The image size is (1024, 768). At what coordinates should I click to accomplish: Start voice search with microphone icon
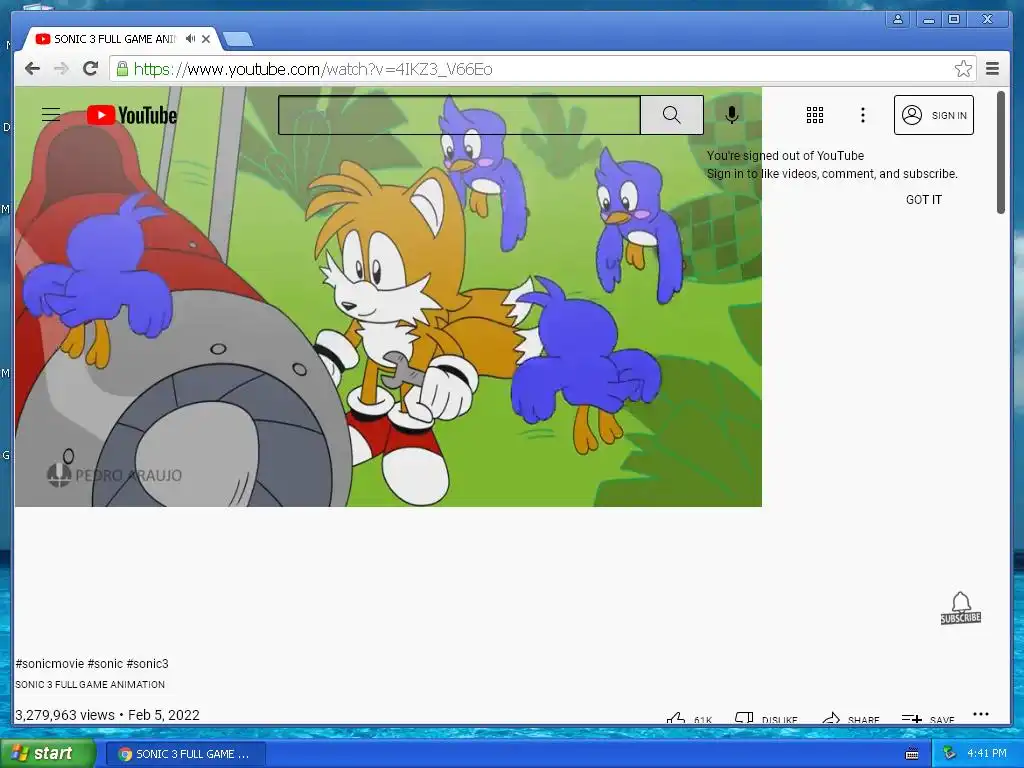(732, 115)
